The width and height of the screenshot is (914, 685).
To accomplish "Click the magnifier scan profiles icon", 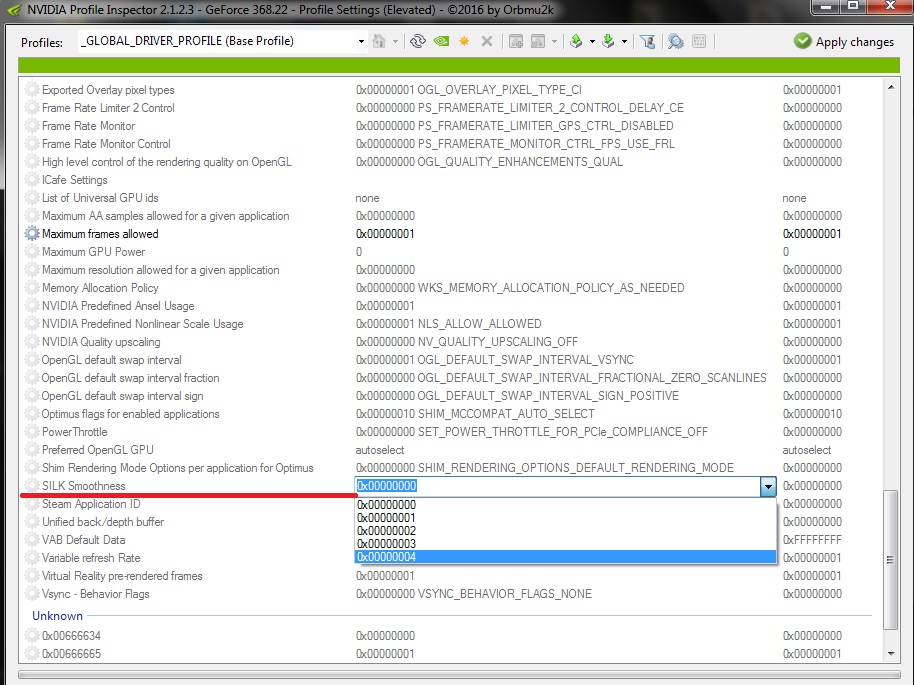I will (676, 41).
